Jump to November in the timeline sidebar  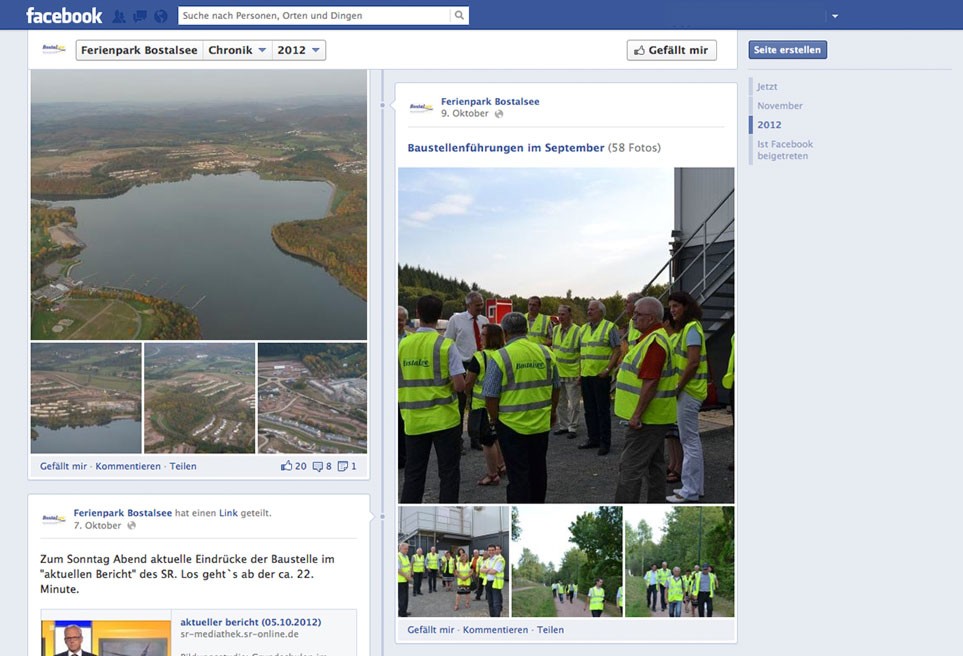coord(780,106)
